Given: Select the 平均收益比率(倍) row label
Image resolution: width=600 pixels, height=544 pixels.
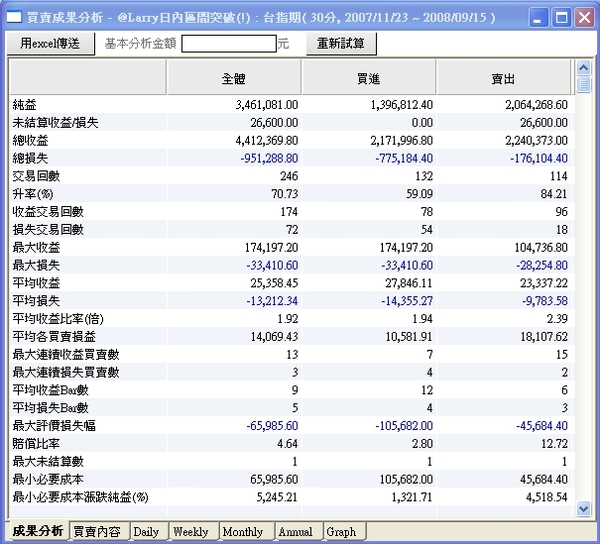Looking at the screenshot, I should [x=58, y=319].
